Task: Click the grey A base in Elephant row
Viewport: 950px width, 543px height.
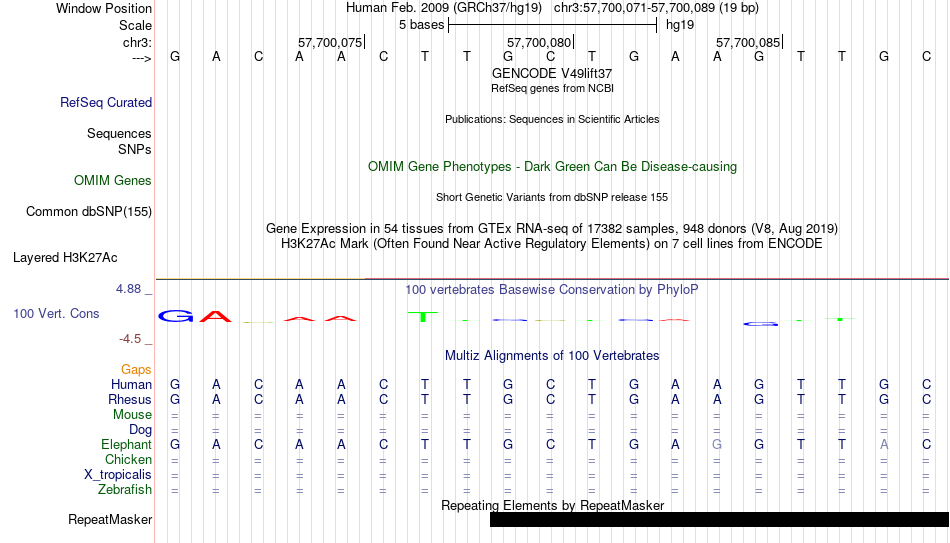Action: point(884,445)
